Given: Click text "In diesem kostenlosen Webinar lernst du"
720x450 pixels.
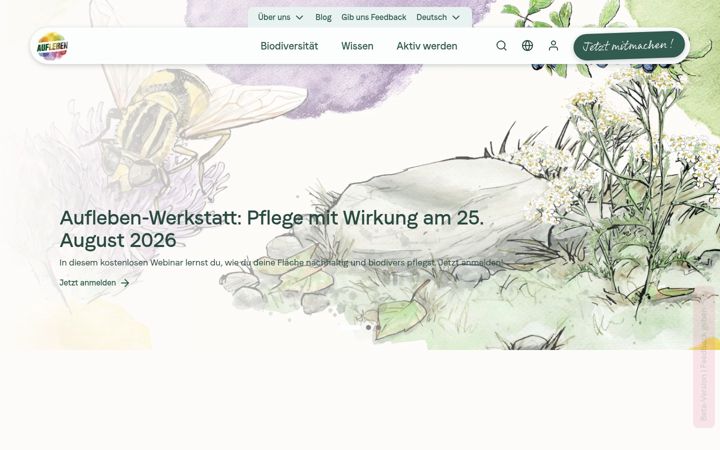Looking at the screenshot, I should click(x=141, y=263).
